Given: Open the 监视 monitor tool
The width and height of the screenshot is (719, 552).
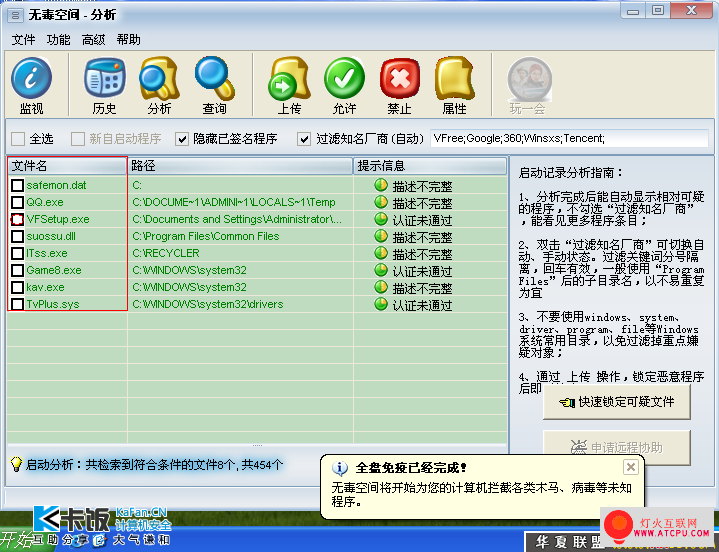Looking at the screenshot, I should coord(31,85).
